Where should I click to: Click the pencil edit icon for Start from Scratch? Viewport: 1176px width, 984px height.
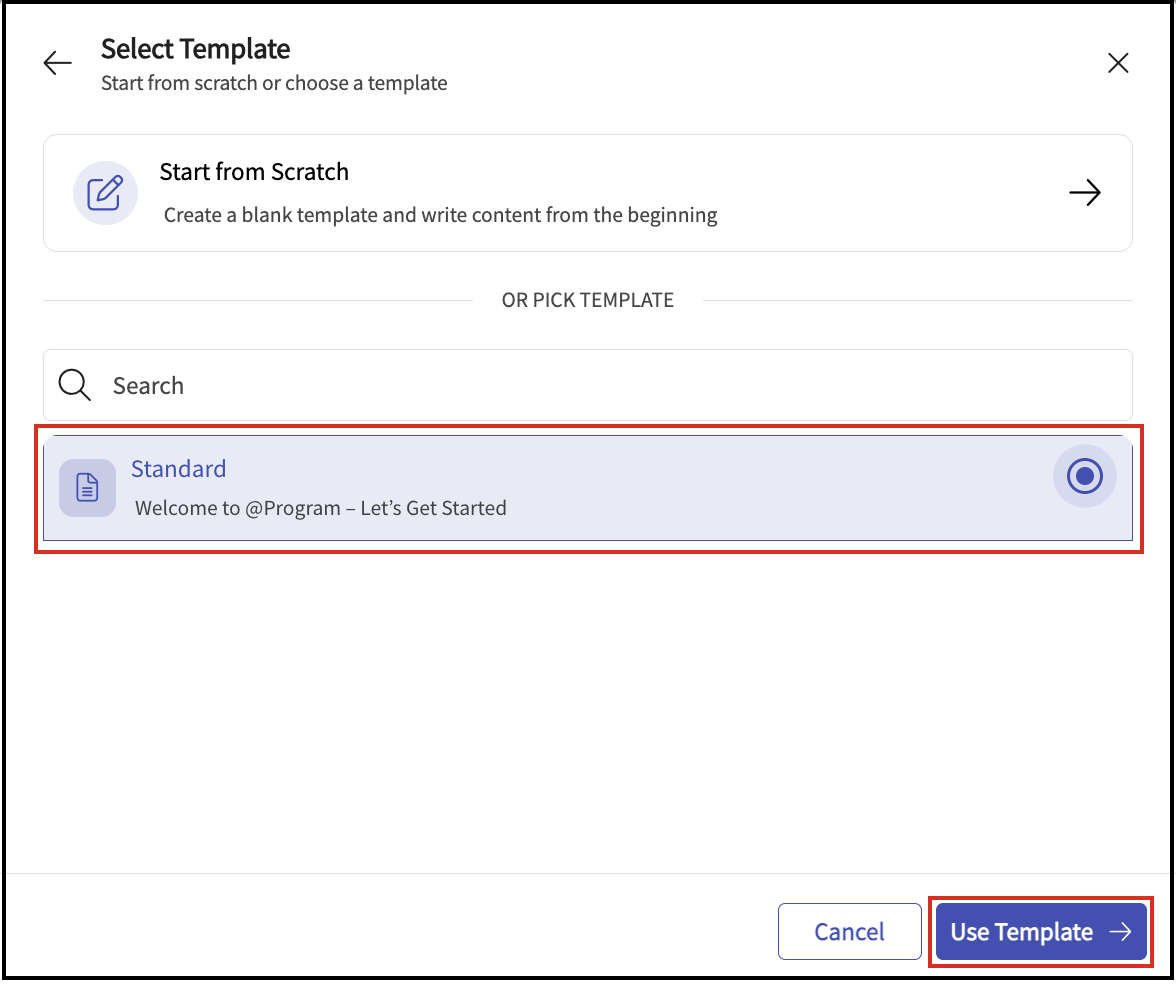pos(105,192)
